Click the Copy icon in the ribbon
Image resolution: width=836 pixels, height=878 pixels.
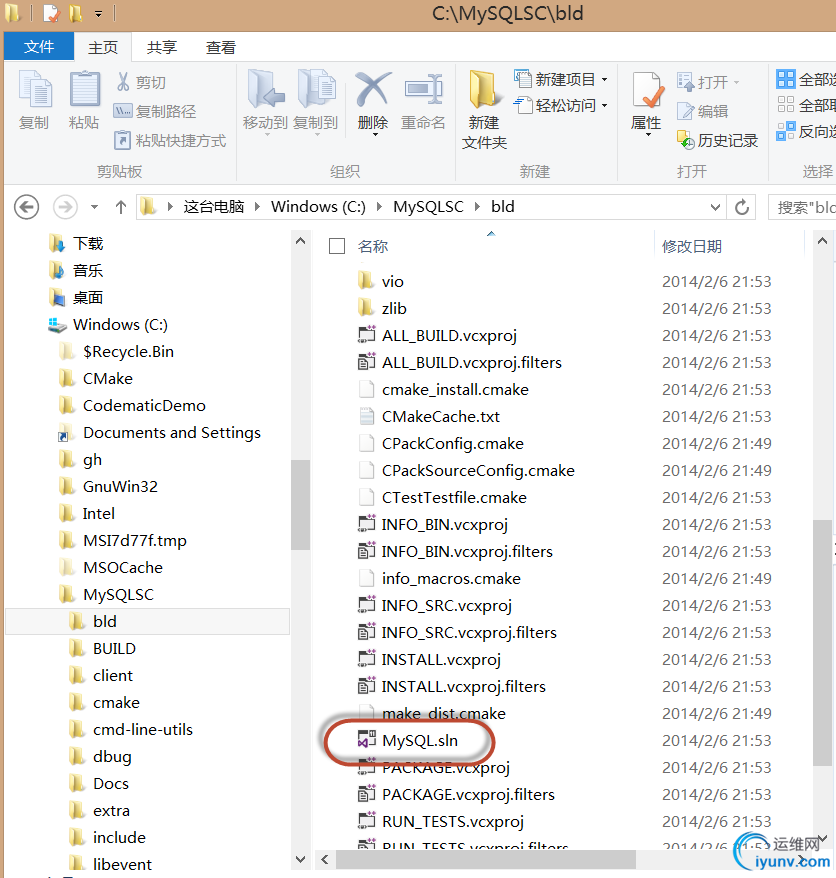click(x=35, y=89)
